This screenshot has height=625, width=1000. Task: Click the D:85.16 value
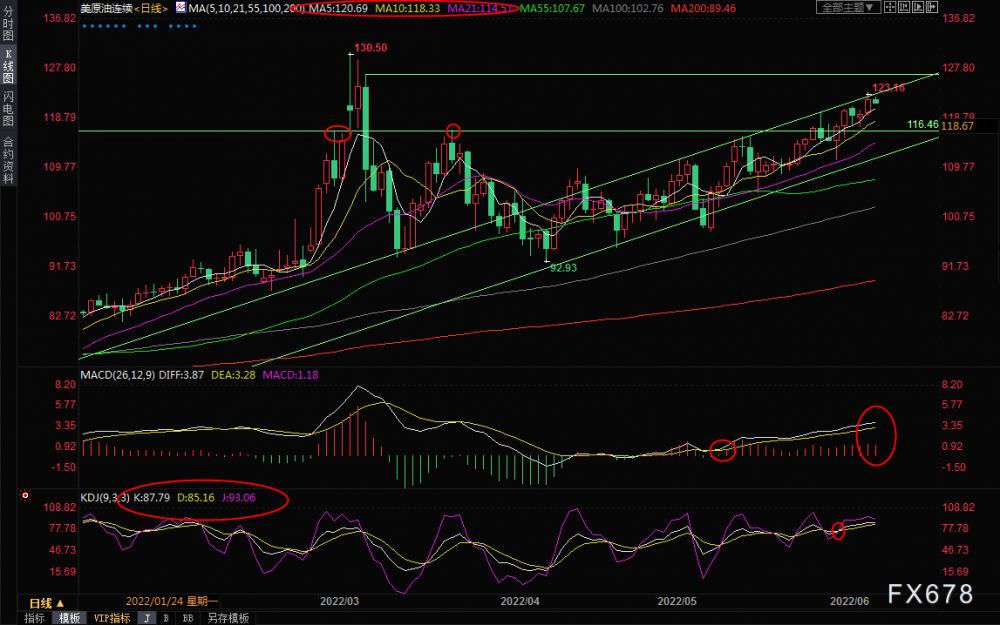tap(196, 497)
